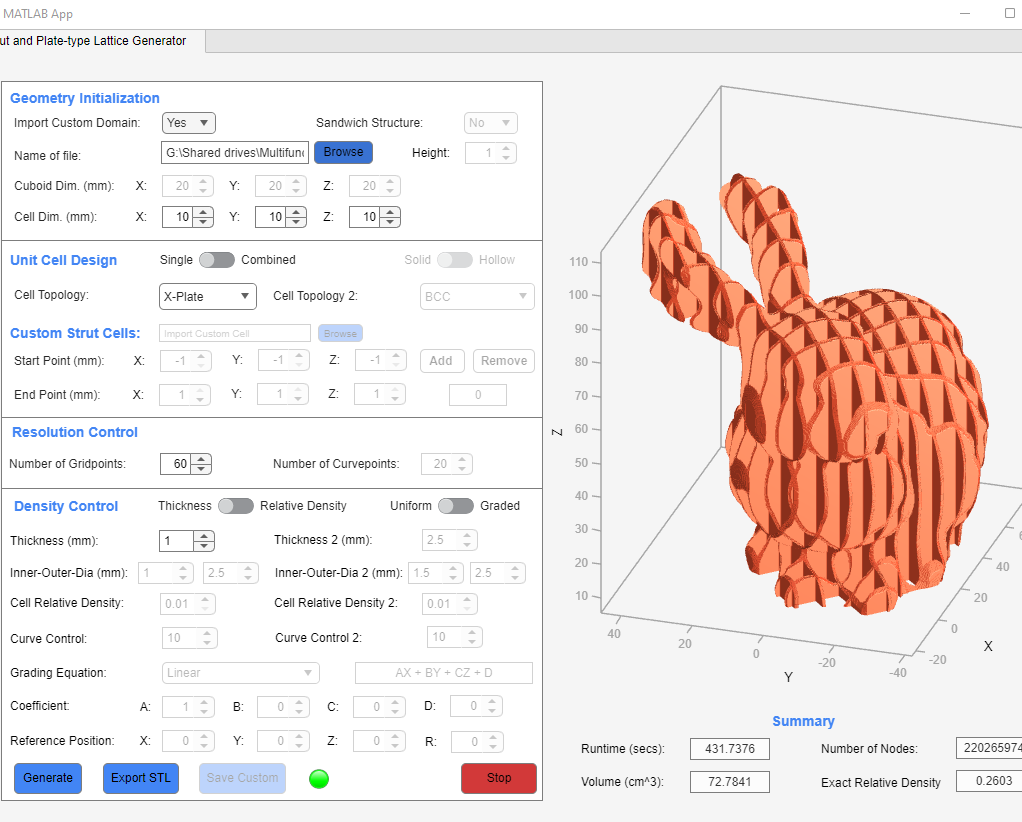Click the Reference Position X field
The height and width of the screenshot is (822, 1022).
pyautogui.click(x=189, y=741)
